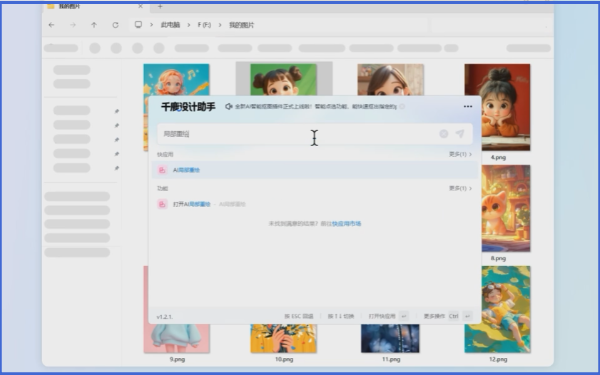Select the 8.png orange cat thumbnail

506,208
